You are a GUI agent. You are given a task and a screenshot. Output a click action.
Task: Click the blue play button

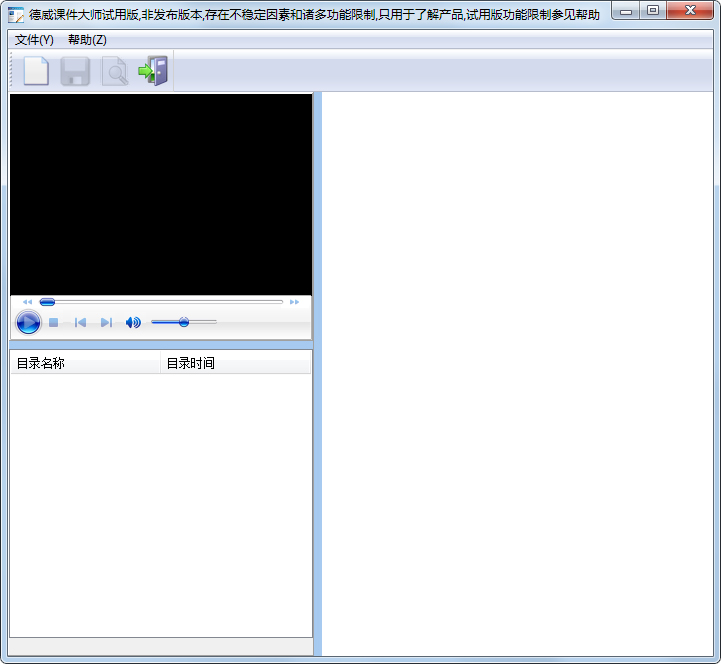pyautogui.click(x=28, y=322)
